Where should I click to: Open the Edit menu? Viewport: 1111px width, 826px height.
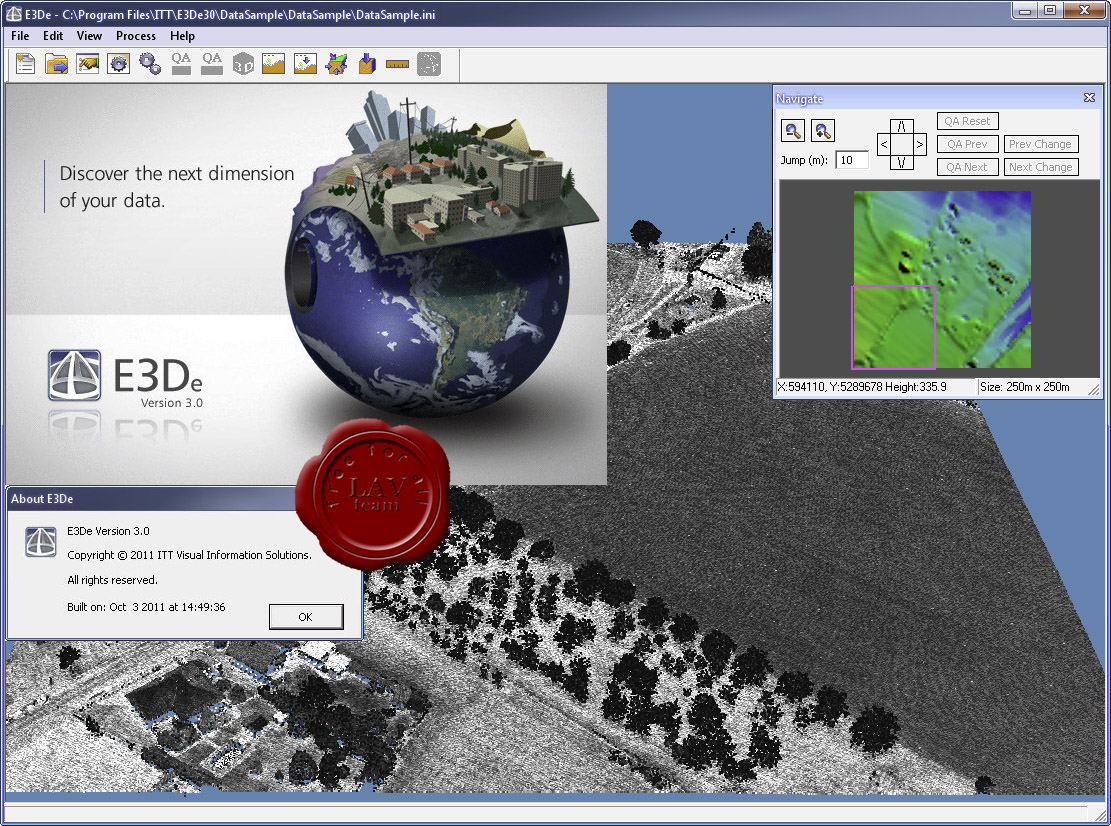pyautogui.click(x=52, y=35)
